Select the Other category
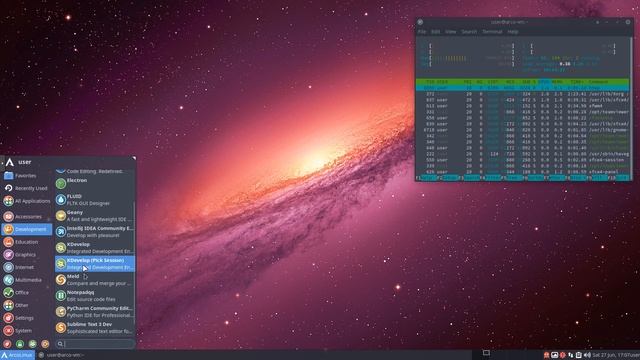The height and width of the screenshot is (360, 640). (x=27, y=305)
